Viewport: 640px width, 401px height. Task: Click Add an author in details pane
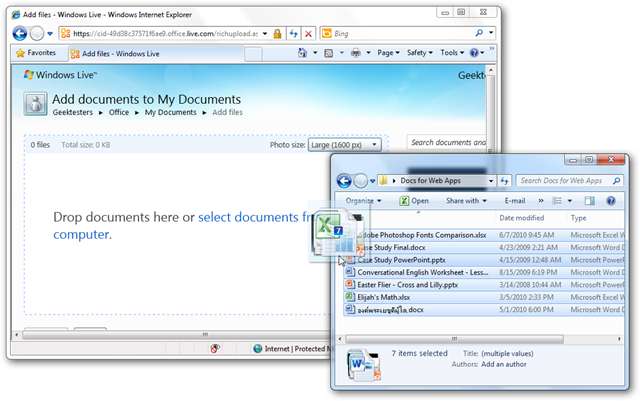(504, 364)
